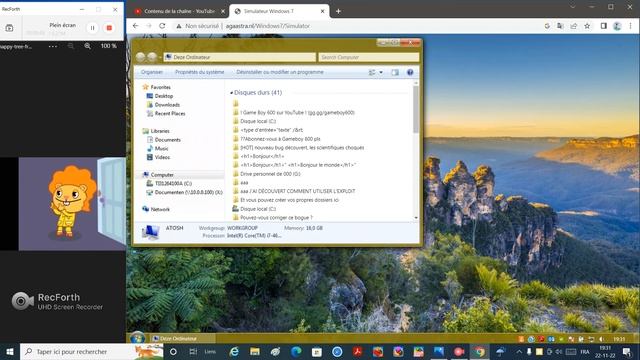
Task: Select Computer in navigation pane
Action: coord(162,175)
